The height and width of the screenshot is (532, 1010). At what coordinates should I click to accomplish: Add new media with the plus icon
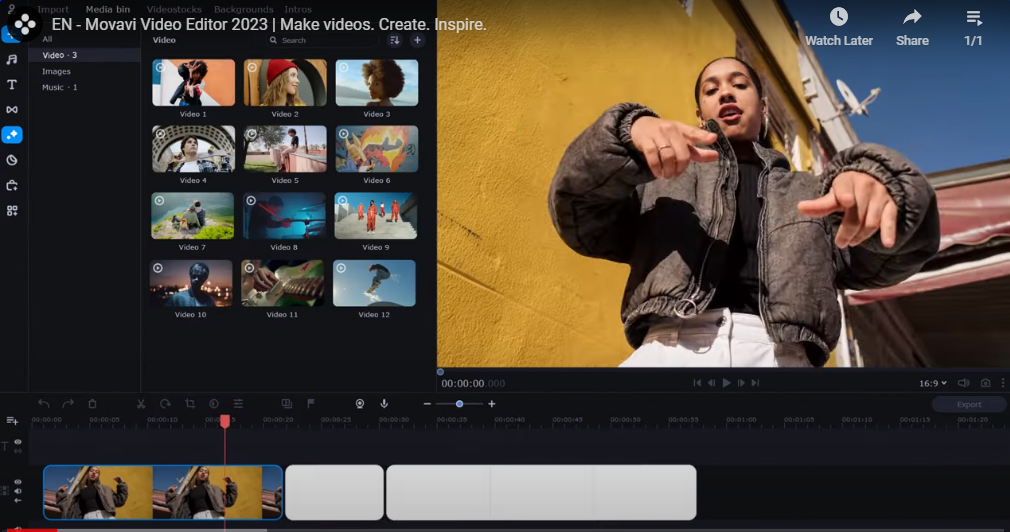click(417, 40)
